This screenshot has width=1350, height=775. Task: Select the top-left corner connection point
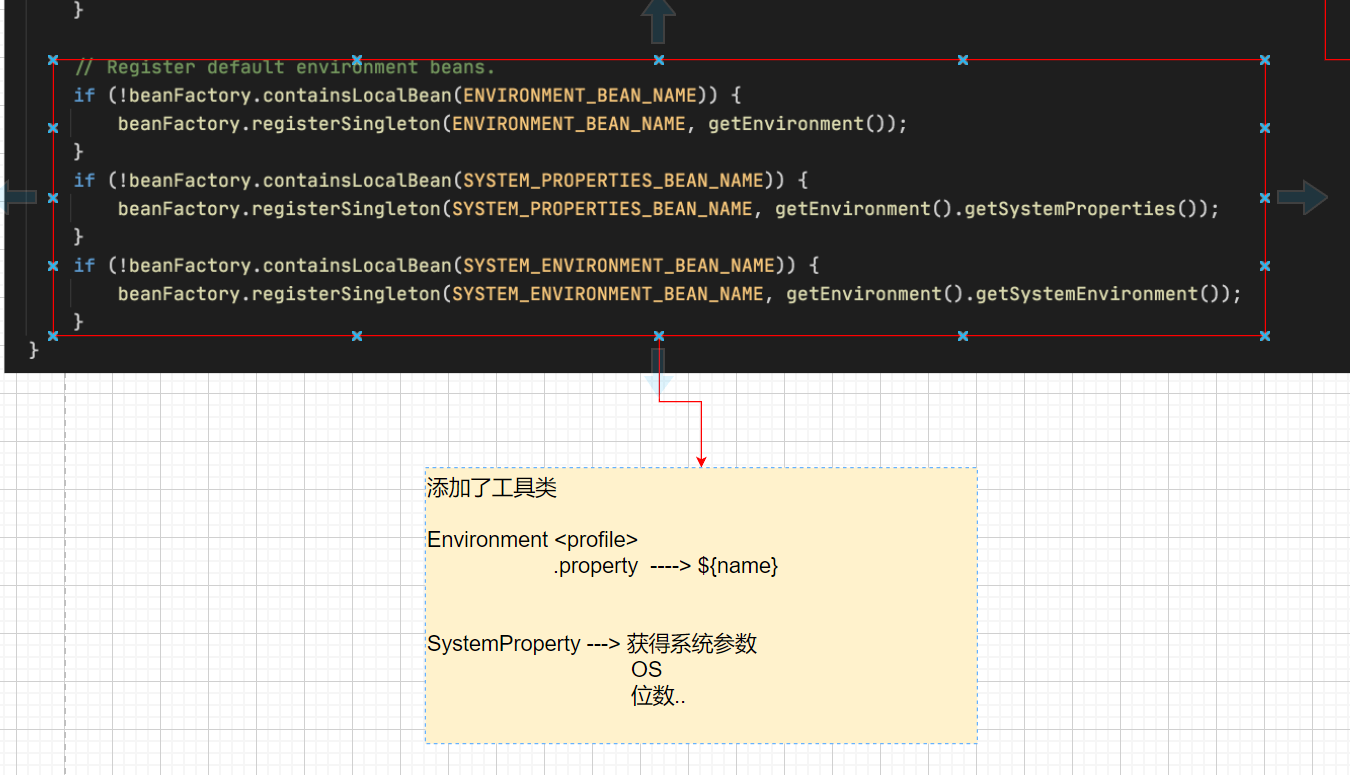click(x=53, y=60)
